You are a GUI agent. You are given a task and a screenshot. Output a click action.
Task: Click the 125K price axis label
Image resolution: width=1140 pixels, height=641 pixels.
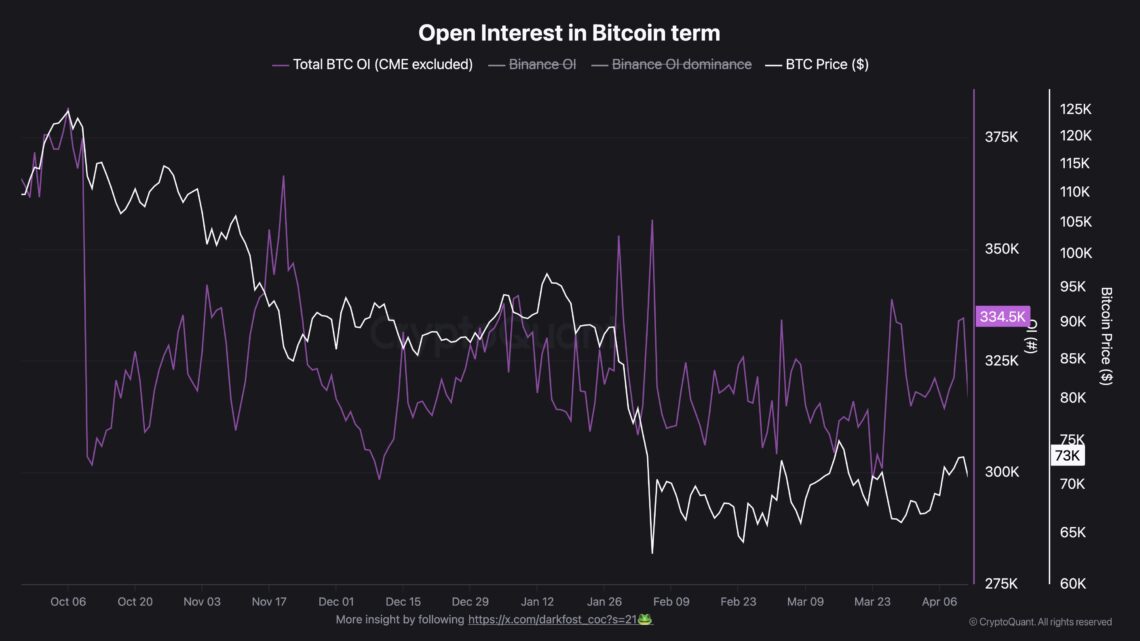pos(1074,109)
